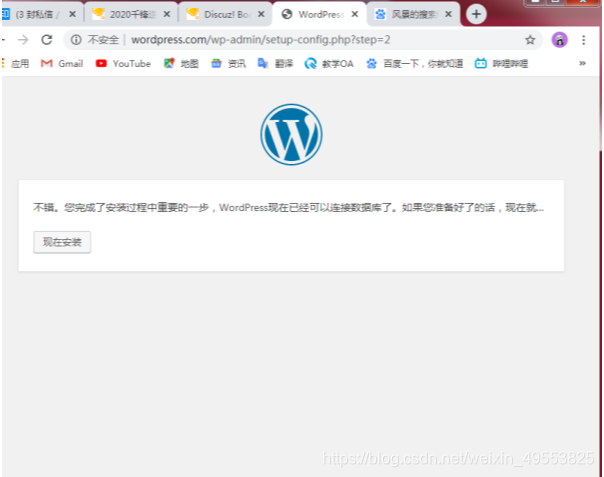Click the not-secure site info icon
604x477 pixels.
tap(76, 40)
